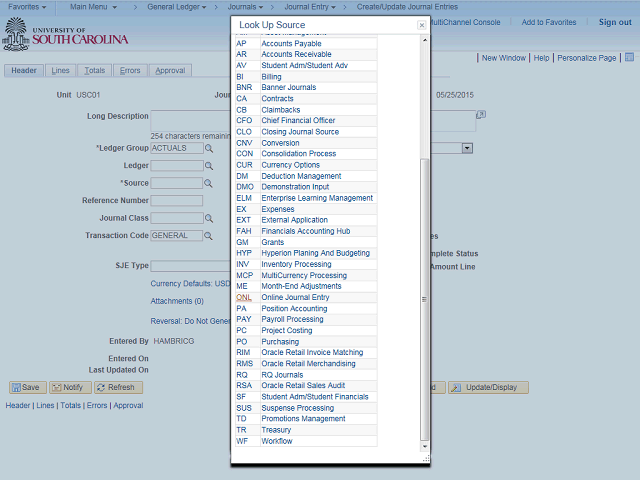Click the page grid icon beside Personalize Page
The width and height of the screenshot is (640, 480).
(629, 57)
